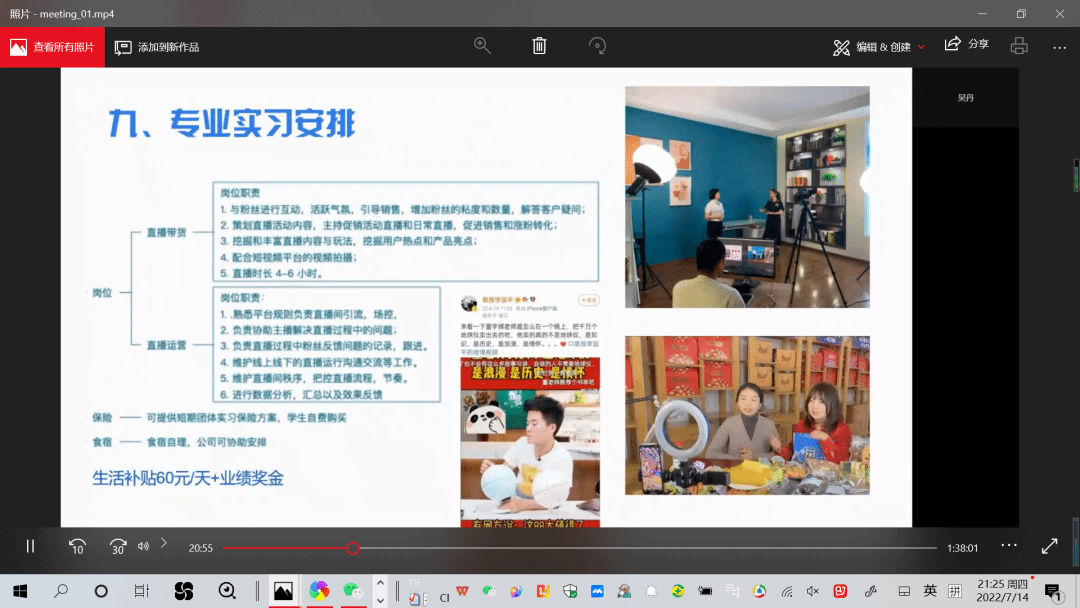Screen dimensions: 1080x608
Task: Toggle the muted system volume tray icon
Action: tap(813, 591)
